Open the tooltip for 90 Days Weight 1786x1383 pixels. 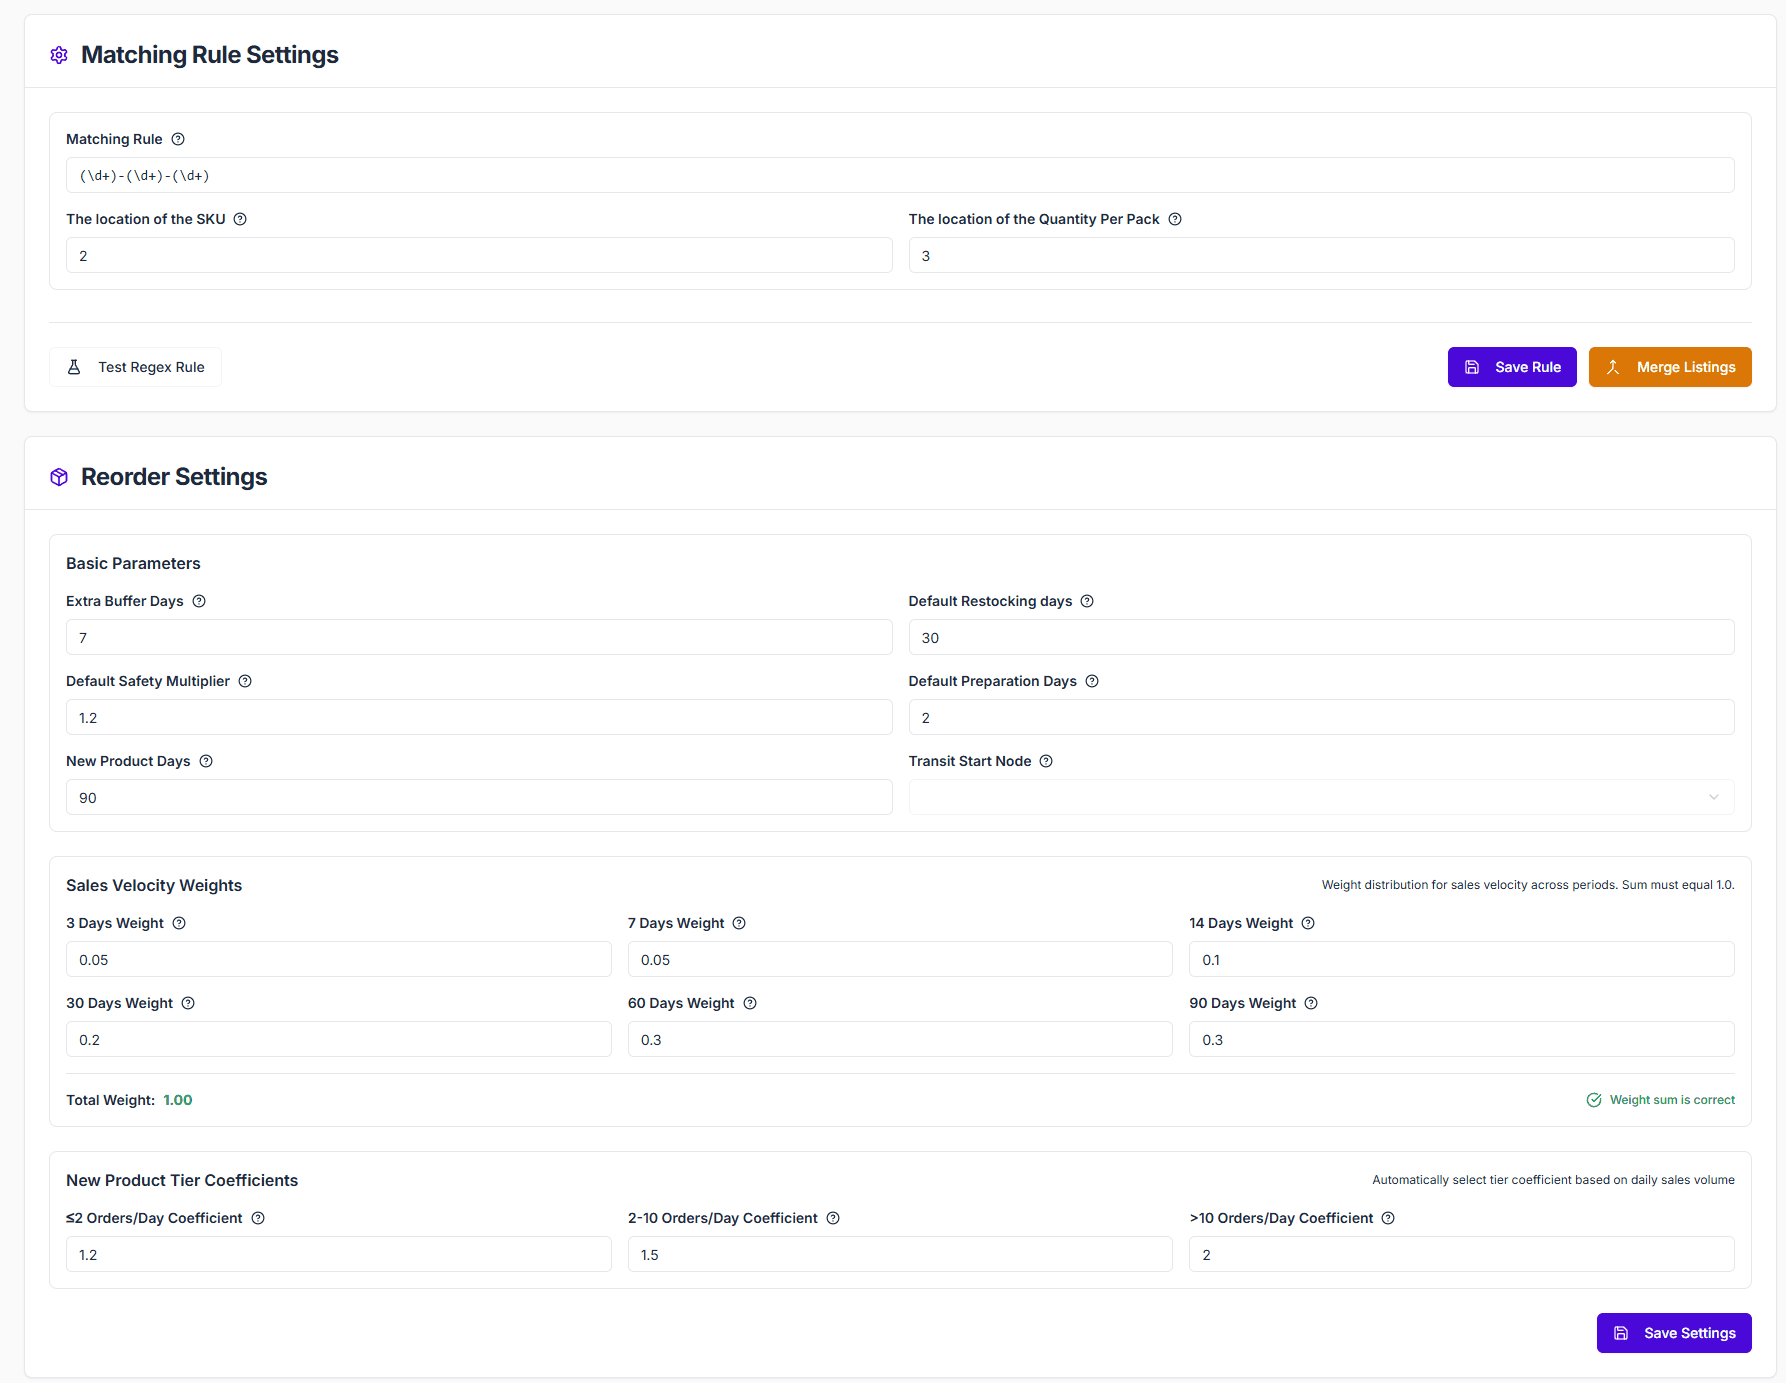[1311, 1003]
